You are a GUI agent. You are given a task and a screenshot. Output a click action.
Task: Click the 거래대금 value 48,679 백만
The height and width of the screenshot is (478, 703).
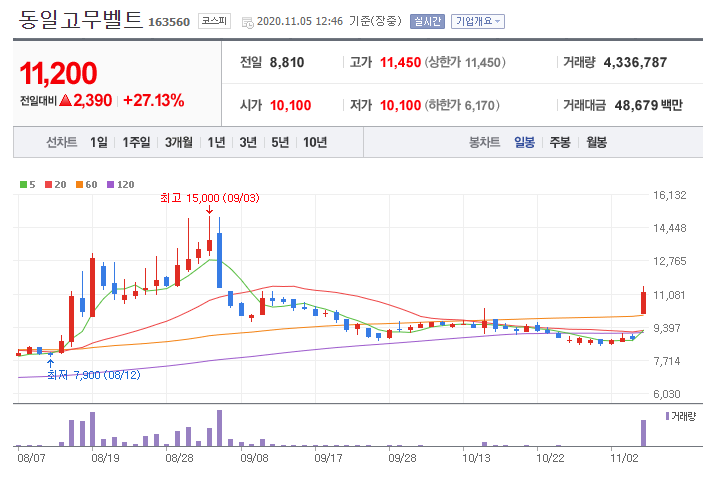coord(648,105)
